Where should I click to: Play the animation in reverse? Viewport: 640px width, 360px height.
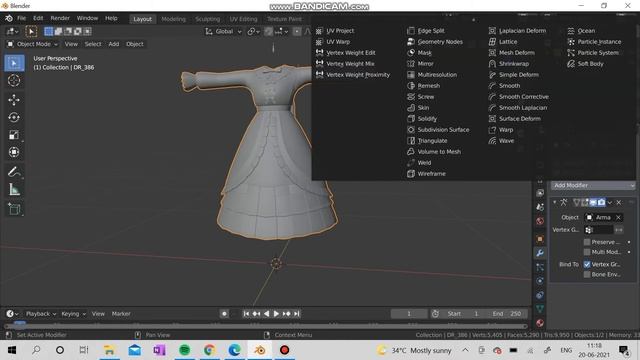[266, 313]
